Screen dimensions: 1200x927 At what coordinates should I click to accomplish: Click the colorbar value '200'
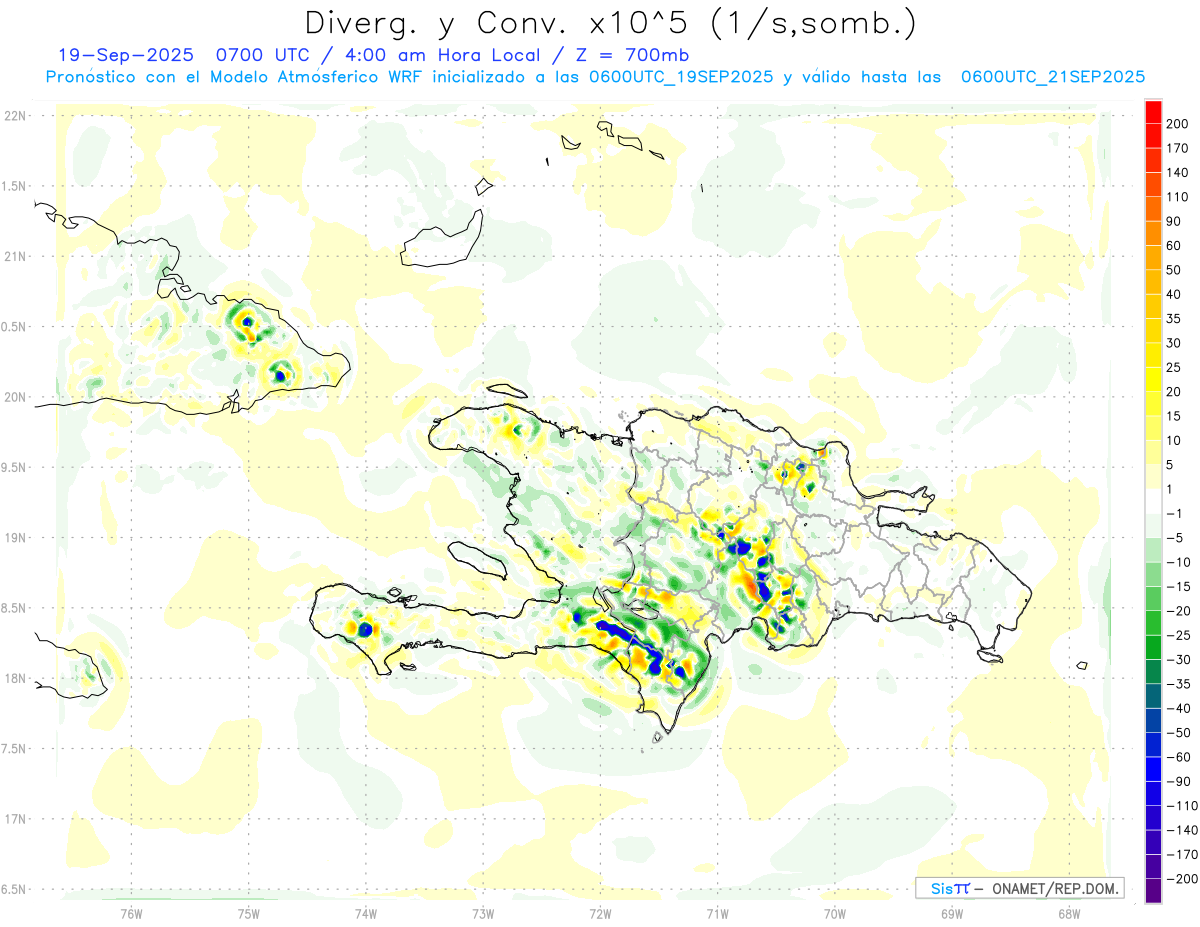(x=1178, y=123)
